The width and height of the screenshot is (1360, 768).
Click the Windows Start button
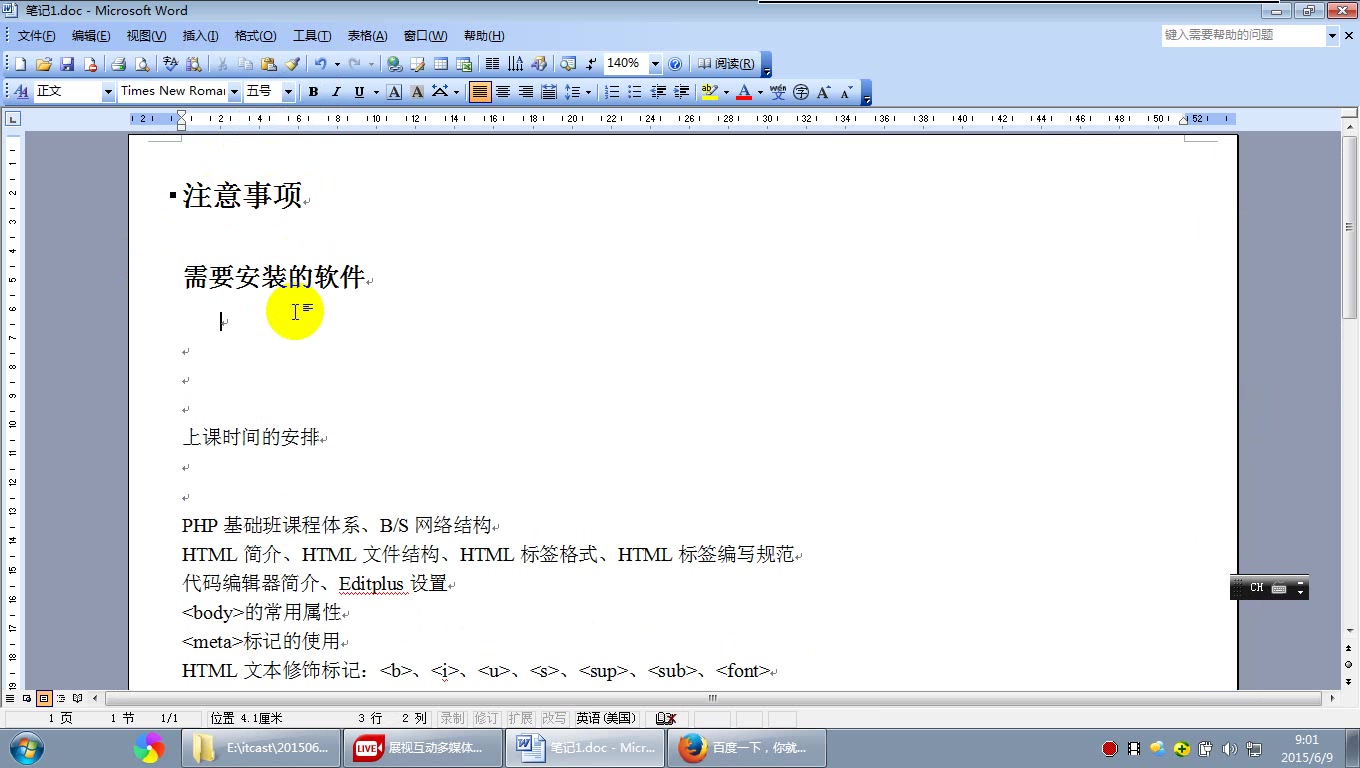25,748
